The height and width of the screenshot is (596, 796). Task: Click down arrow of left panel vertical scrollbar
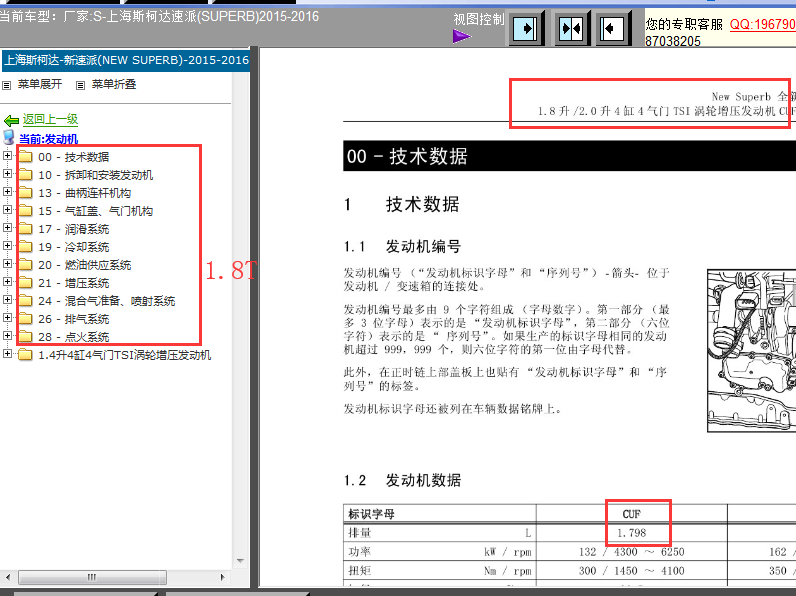click(x=240, y=561)
